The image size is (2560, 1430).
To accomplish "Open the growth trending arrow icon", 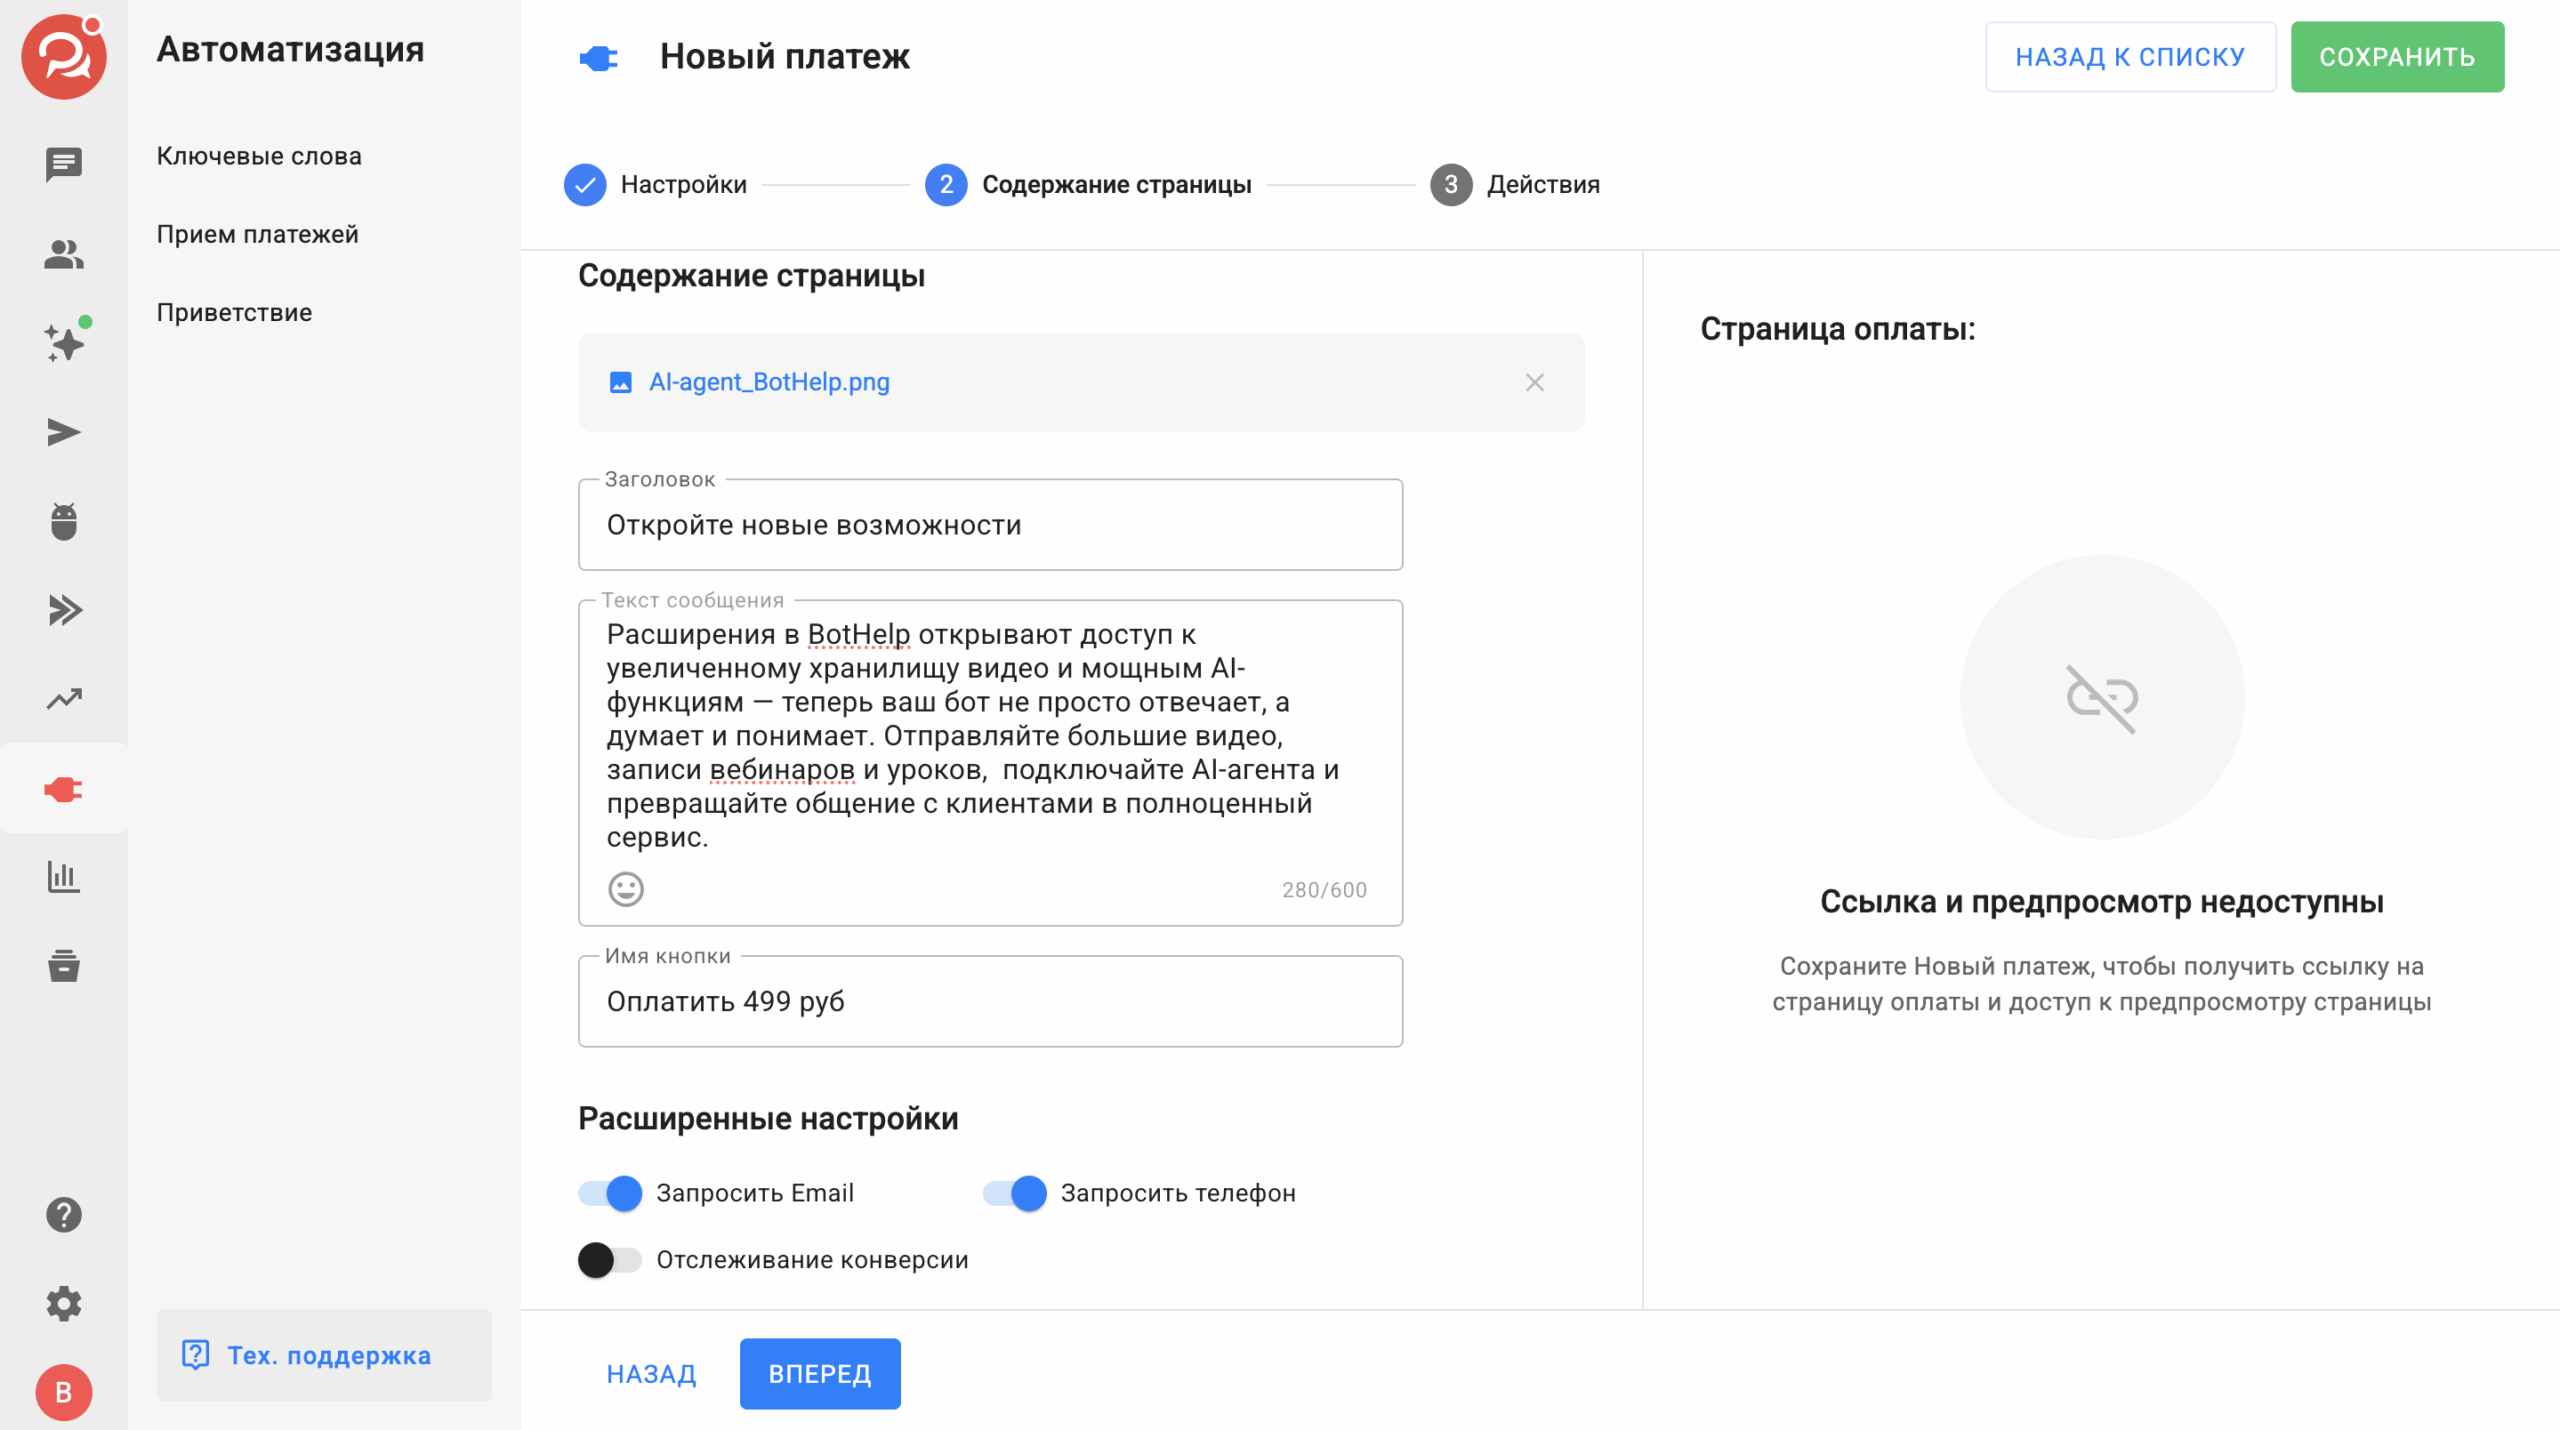I will click(63, 699).
